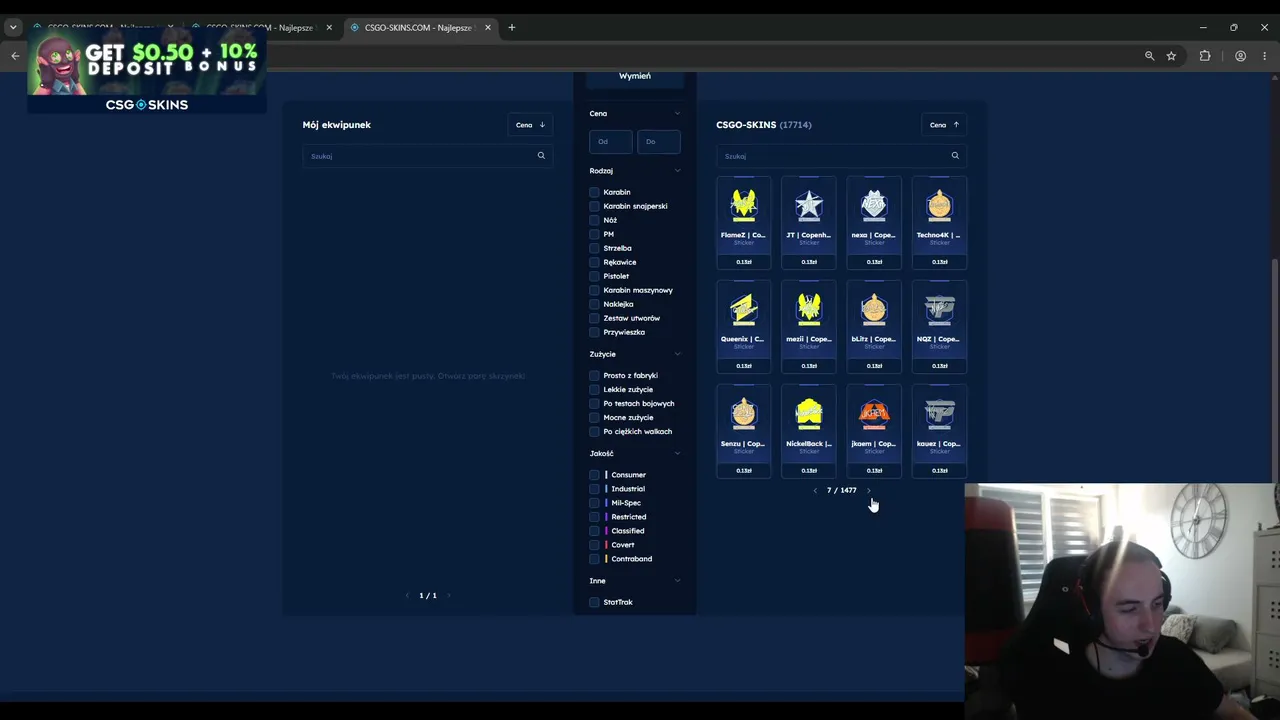1280x720 pixels.
Task: Open the browser tab search dropdown
Action: pos(13,27)
